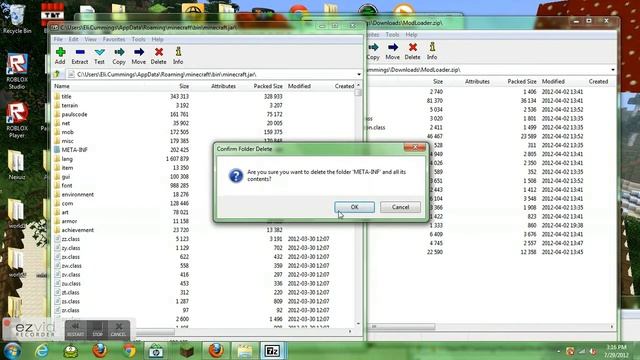Click Extract in minecraft.jar toolbar

click(80, 56)
